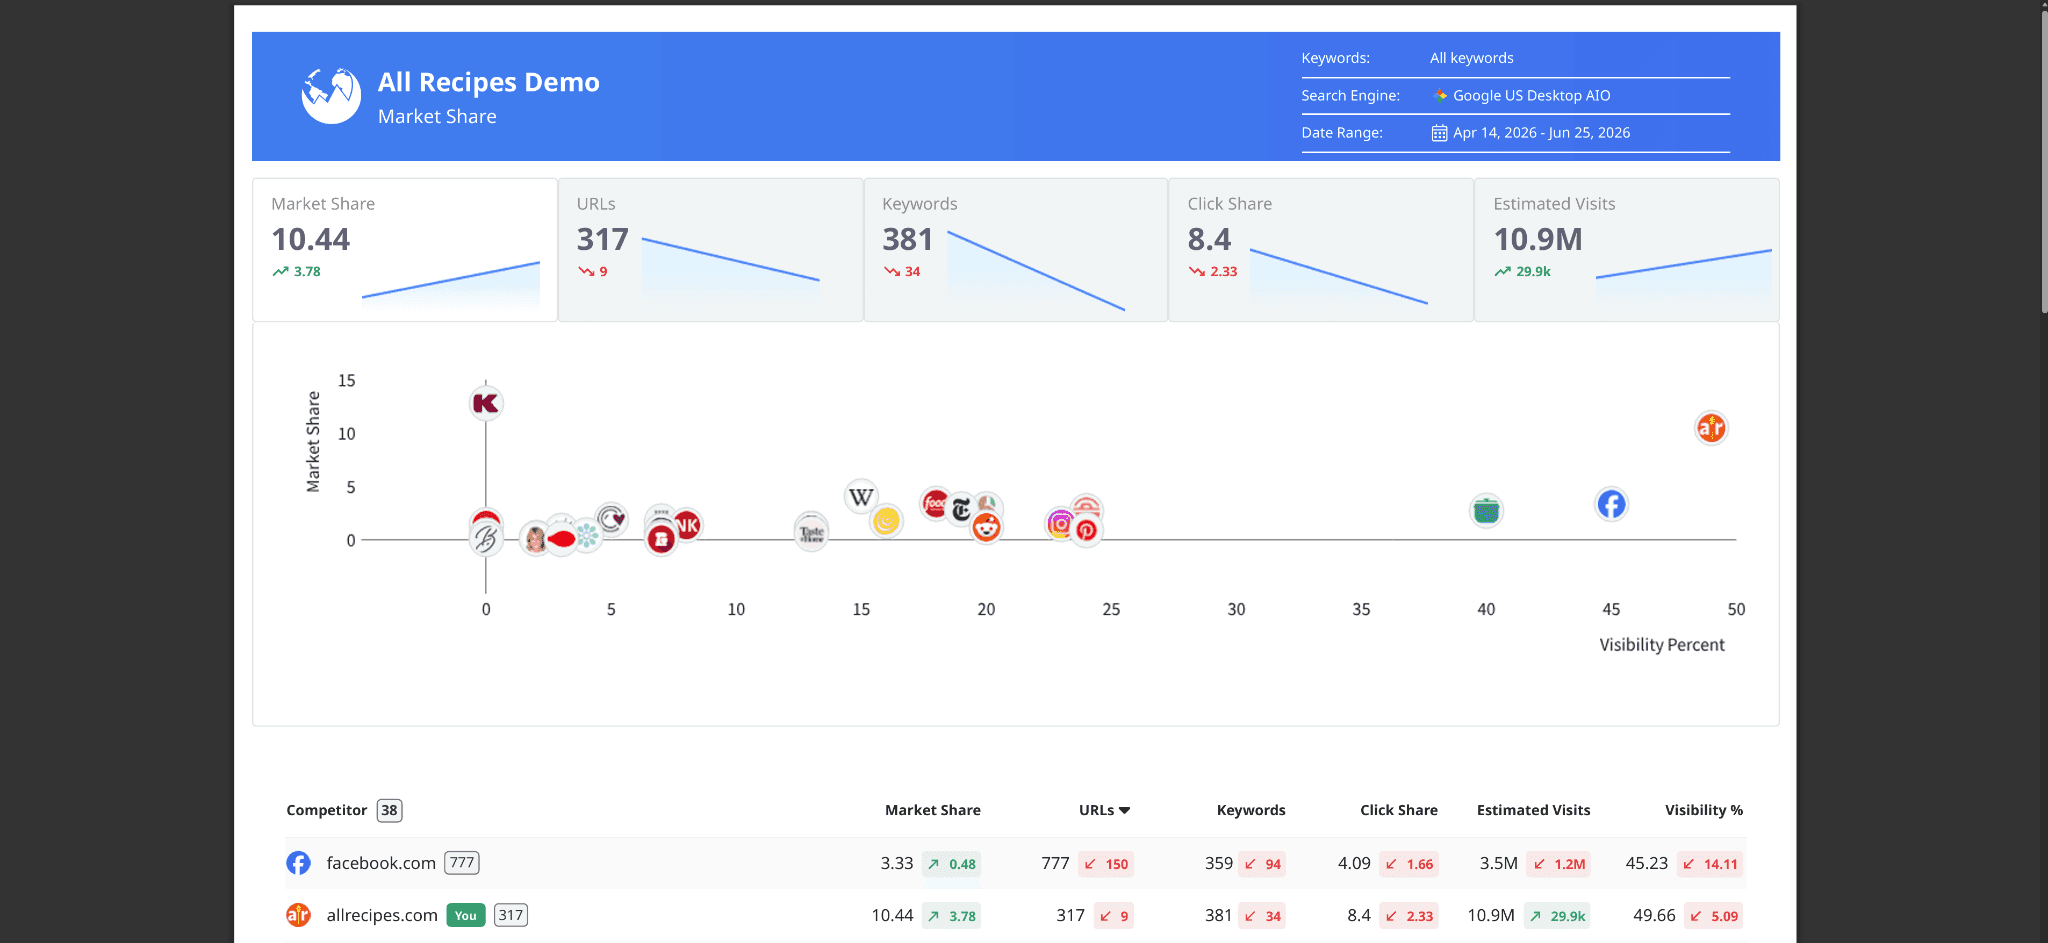Select the Instagram bubble on the chart
2048x943 pixels.
tap(1060, 523)
